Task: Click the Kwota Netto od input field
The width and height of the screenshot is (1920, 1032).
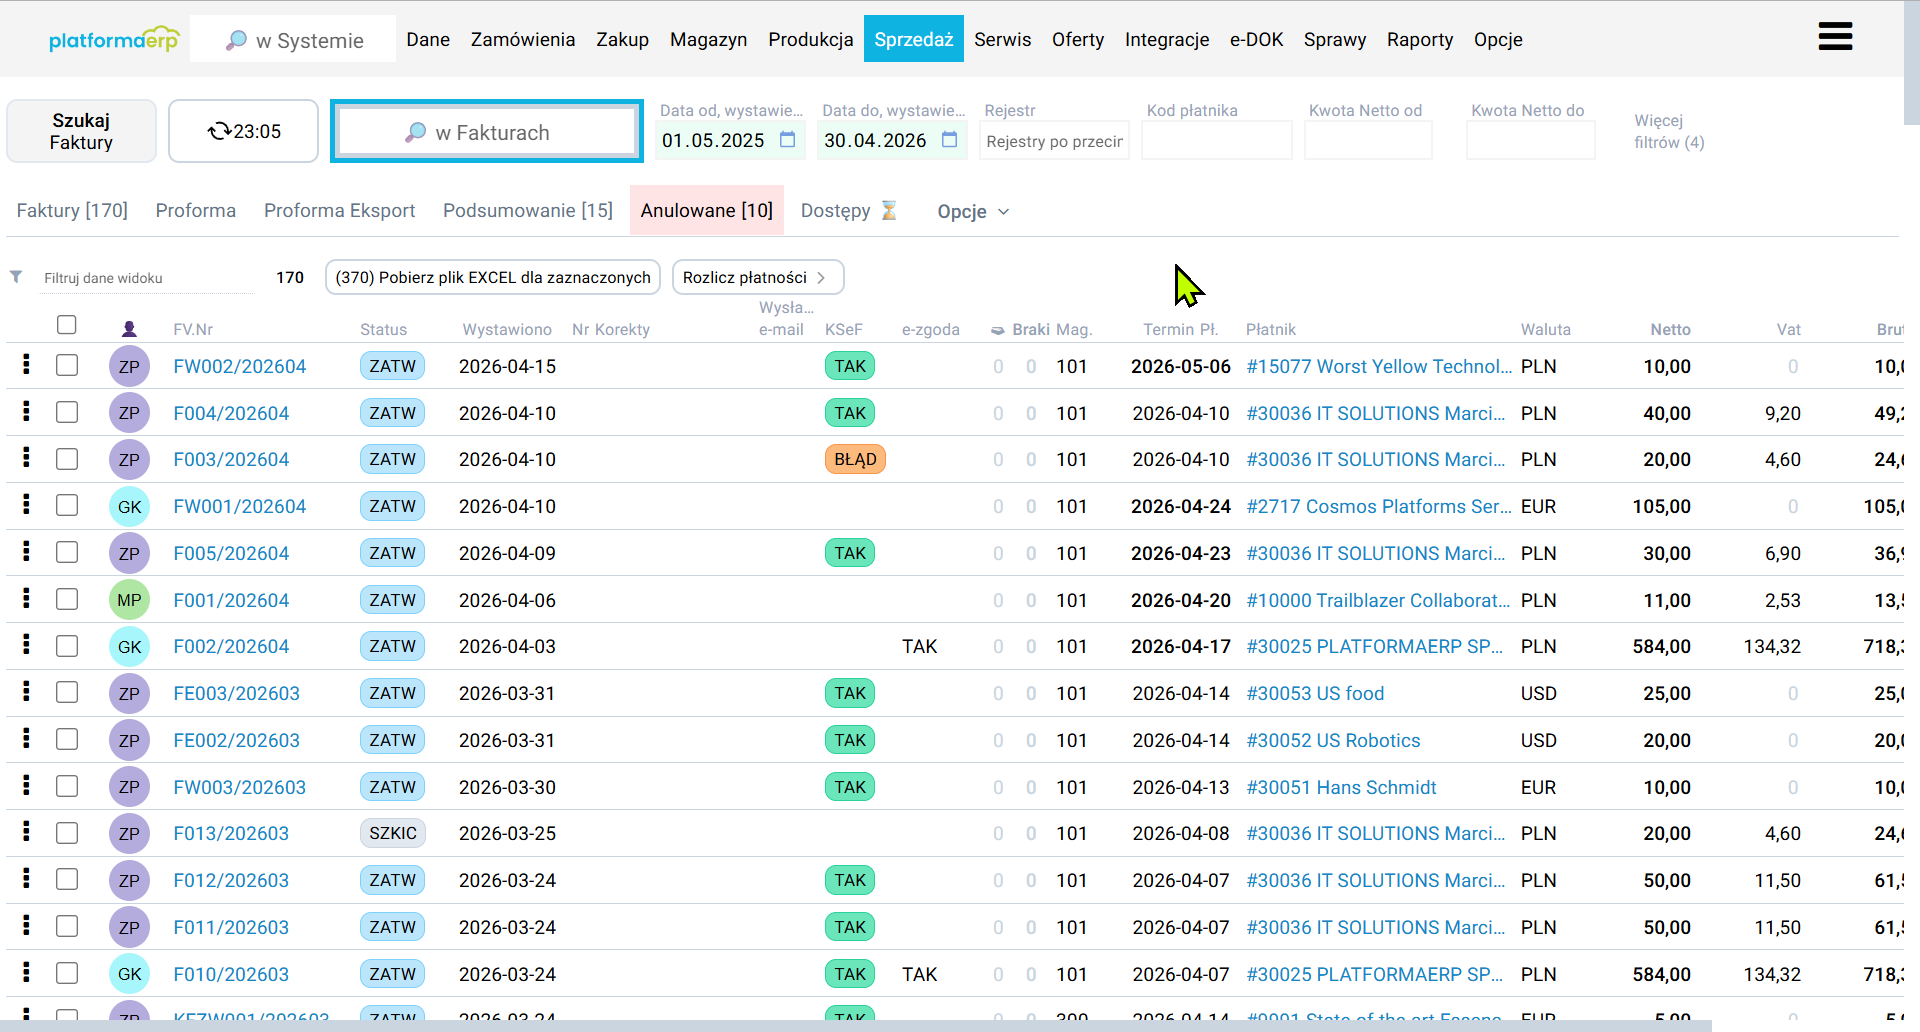Action: click(1367, 141)
